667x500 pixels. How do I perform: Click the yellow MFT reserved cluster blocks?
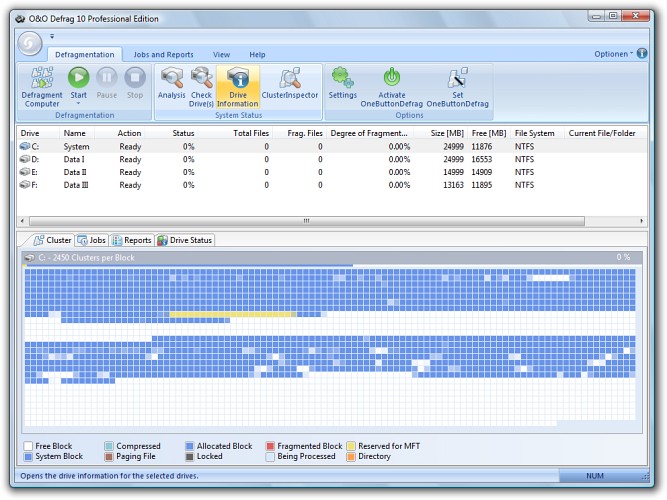[233, 314]
